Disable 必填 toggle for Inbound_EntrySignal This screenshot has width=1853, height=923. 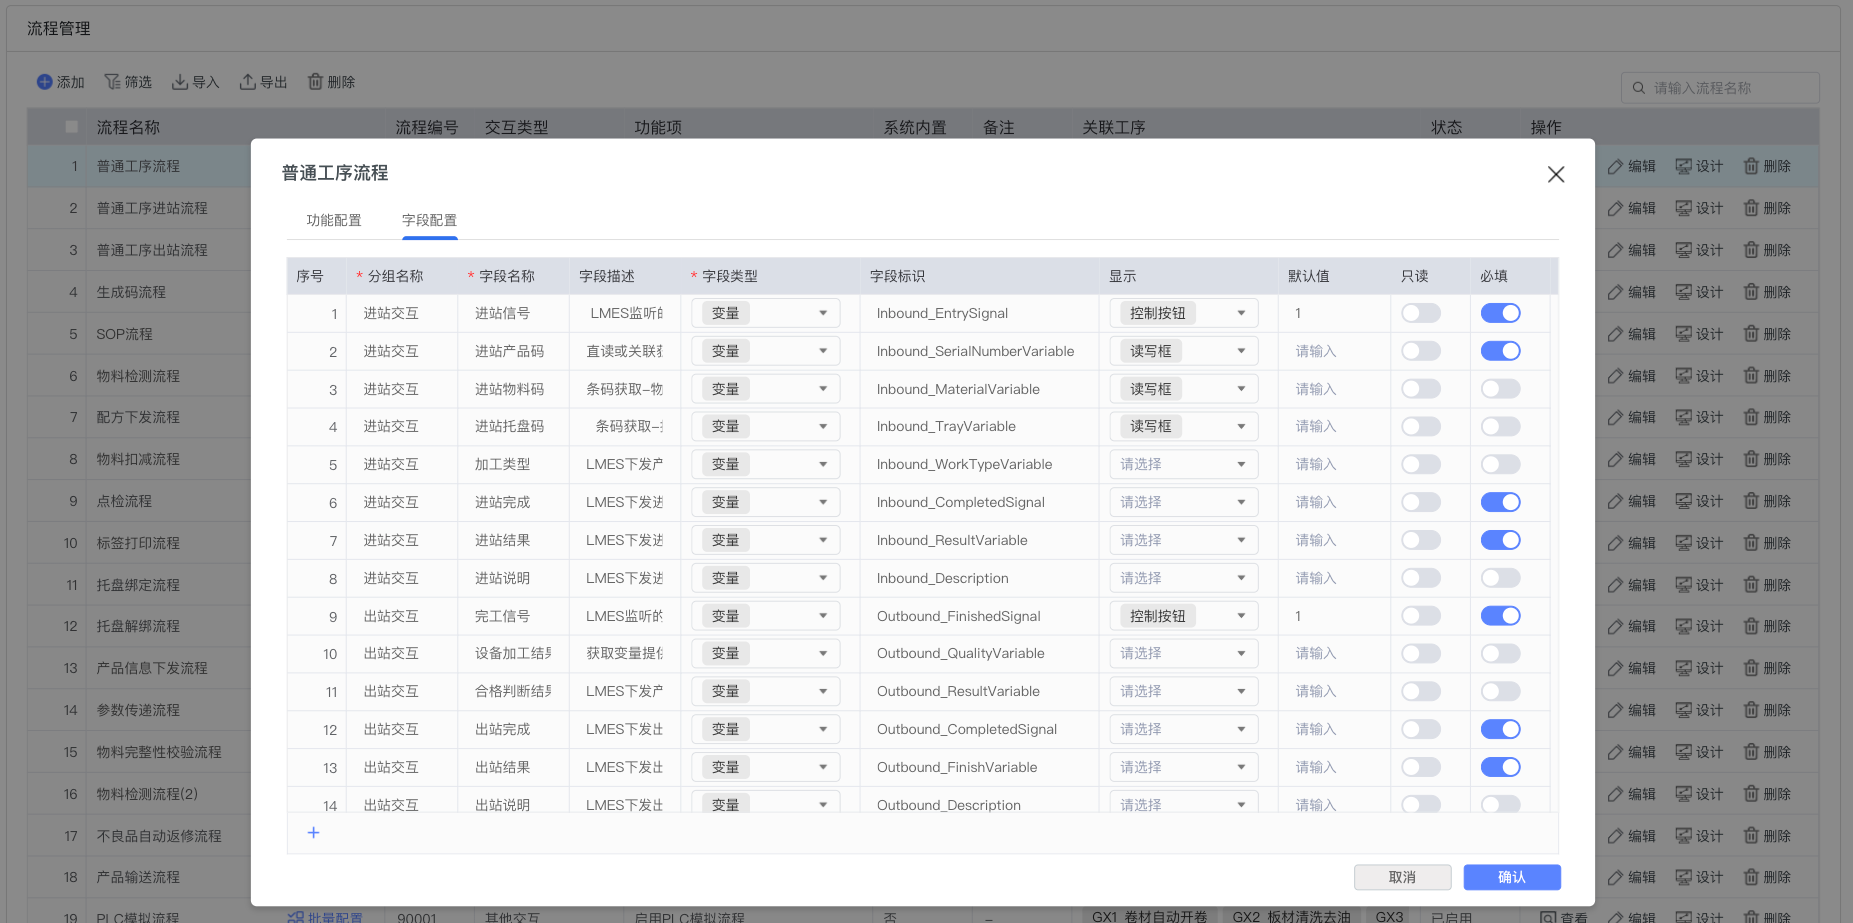(x=1500, y=313)
